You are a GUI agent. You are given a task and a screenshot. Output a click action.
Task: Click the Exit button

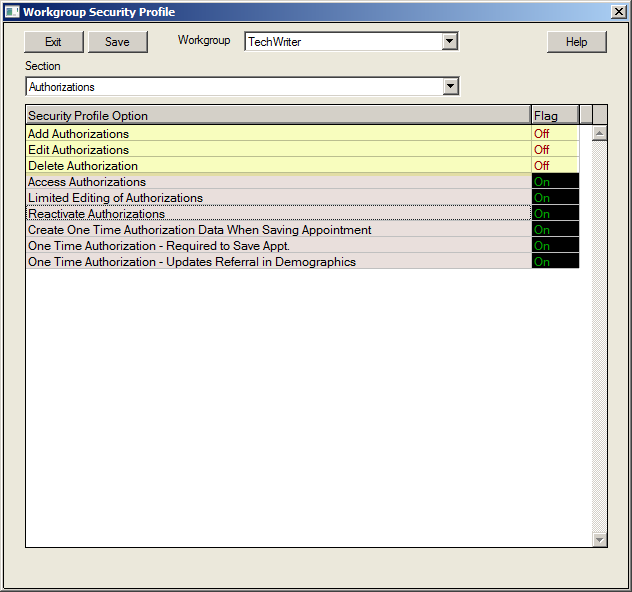tap(53, 42)
